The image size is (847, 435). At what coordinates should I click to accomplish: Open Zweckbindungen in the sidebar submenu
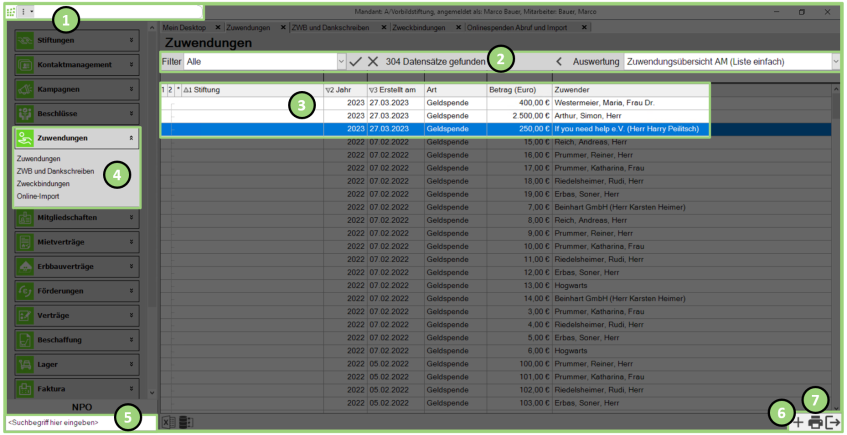click(42, 184)
